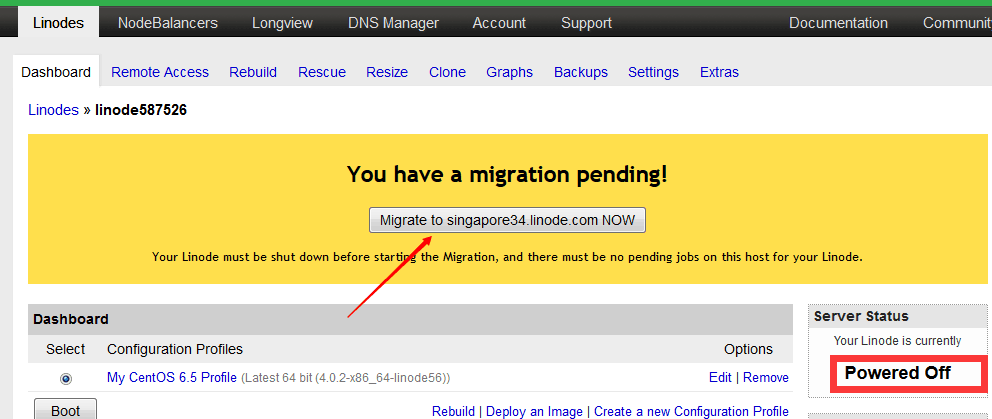Click the Options column header

pyautogui.click(x=748, y=349)
